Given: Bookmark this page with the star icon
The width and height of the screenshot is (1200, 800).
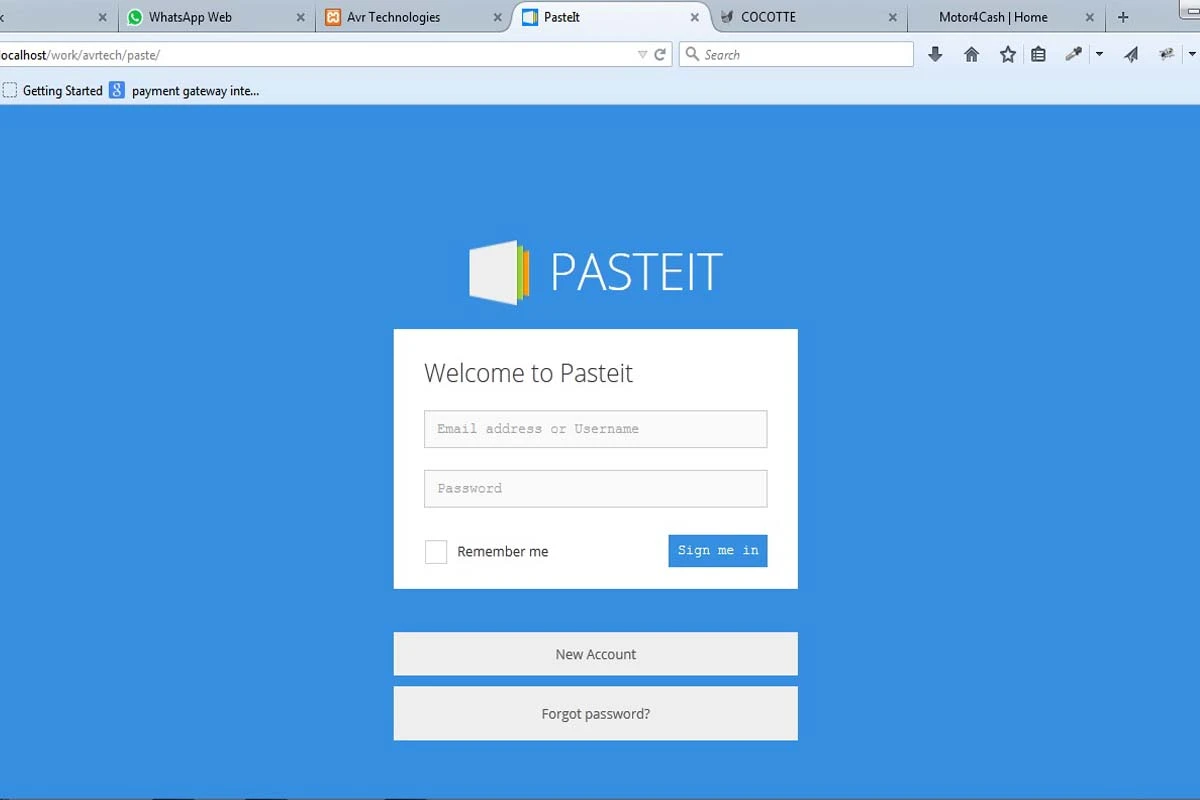Looking at the screenshot, I should [1007, 54].
